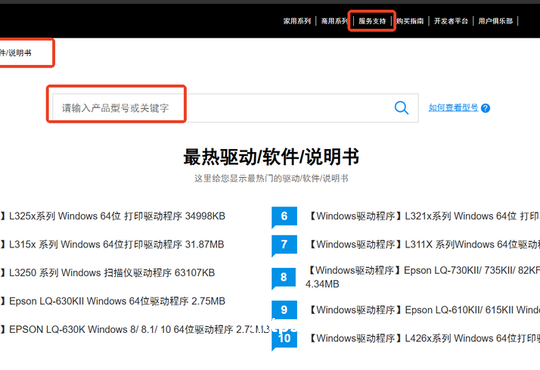Click the product model search input field

click(235, 108)
